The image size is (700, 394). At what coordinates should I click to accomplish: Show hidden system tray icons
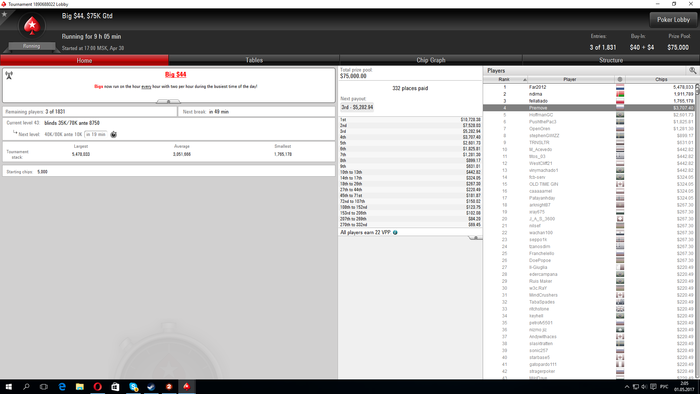click(x=627, y=387)
